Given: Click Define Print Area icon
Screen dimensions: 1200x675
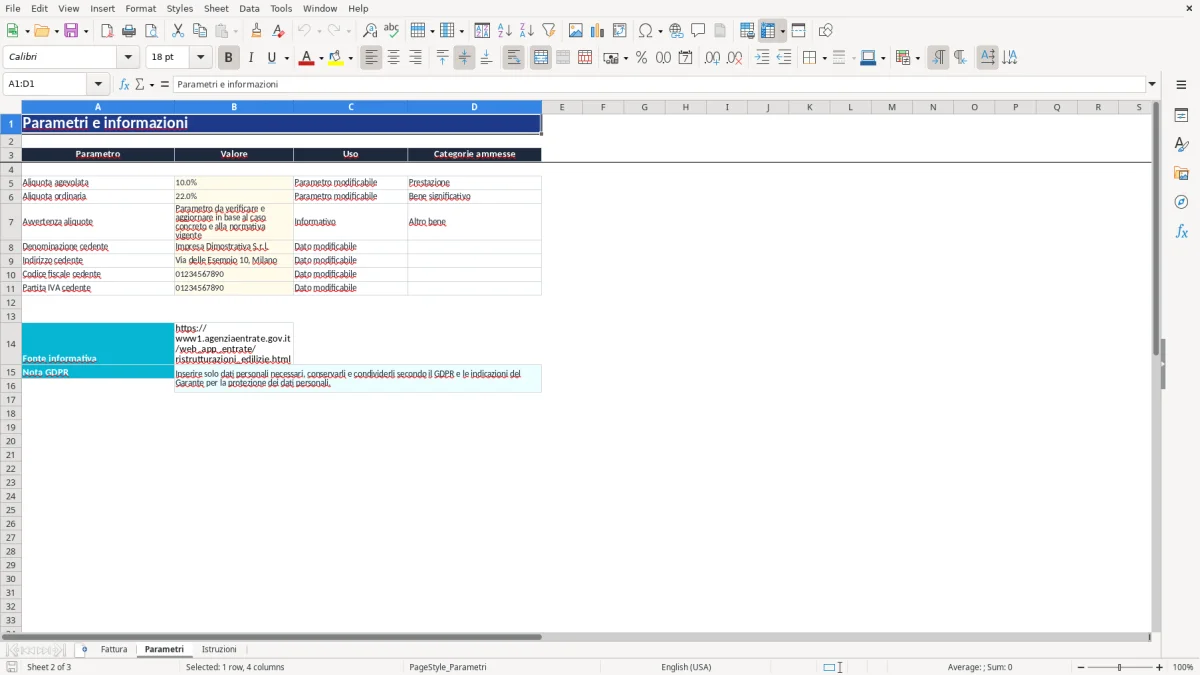Looking at the screenshot, I should click(747, 31).
